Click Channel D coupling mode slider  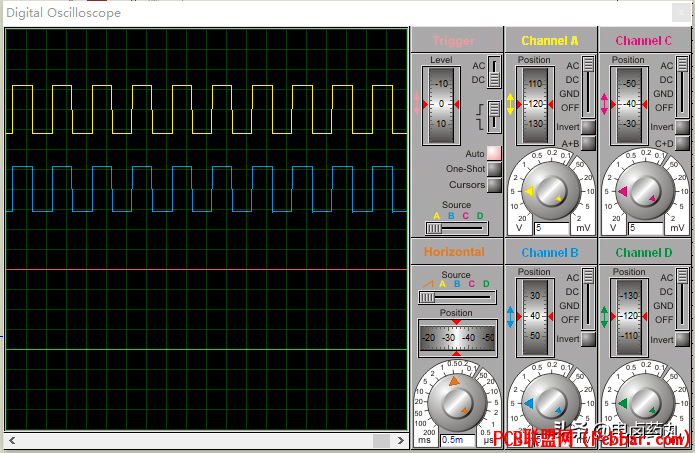(682, 298)
